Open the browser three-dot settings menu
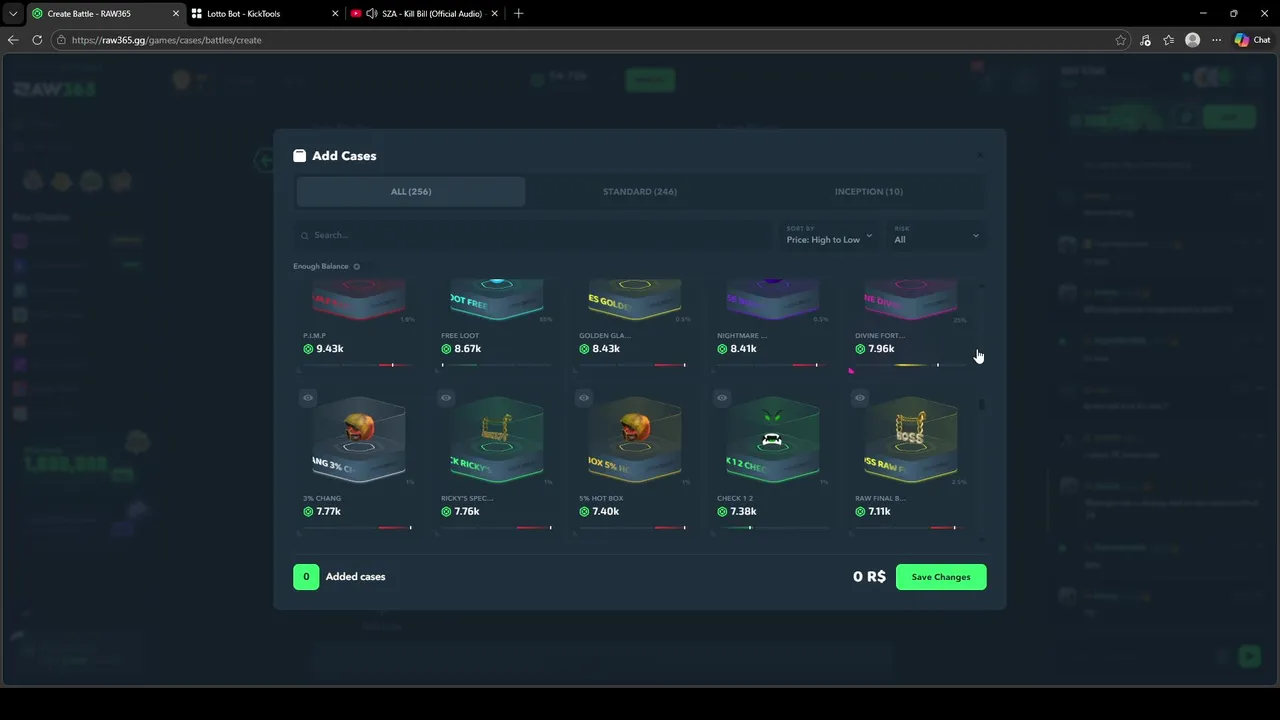 (x=1216, y=40)
